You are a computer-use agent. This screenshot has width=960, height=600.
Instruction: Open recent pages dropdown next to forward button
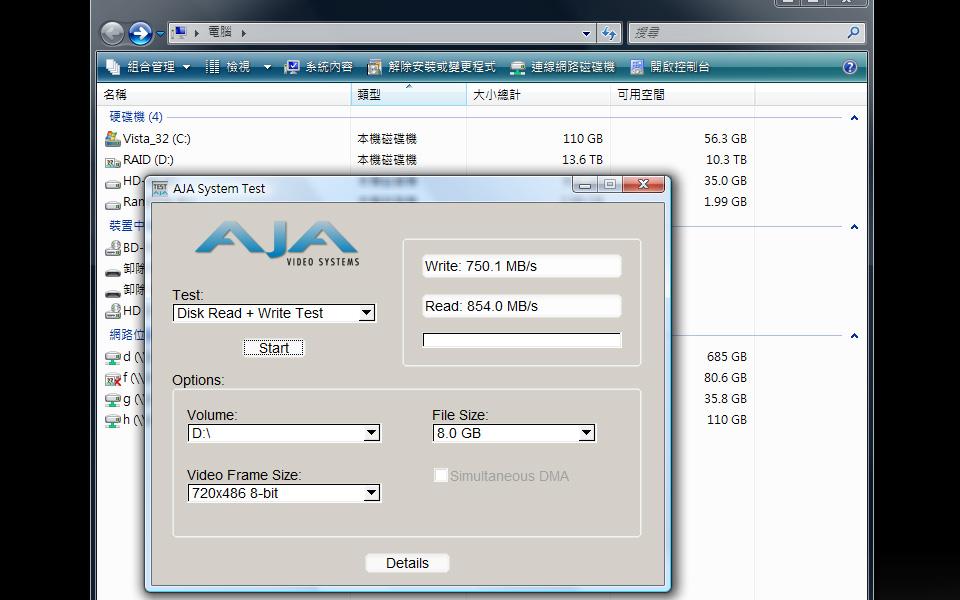click(160, 34)
